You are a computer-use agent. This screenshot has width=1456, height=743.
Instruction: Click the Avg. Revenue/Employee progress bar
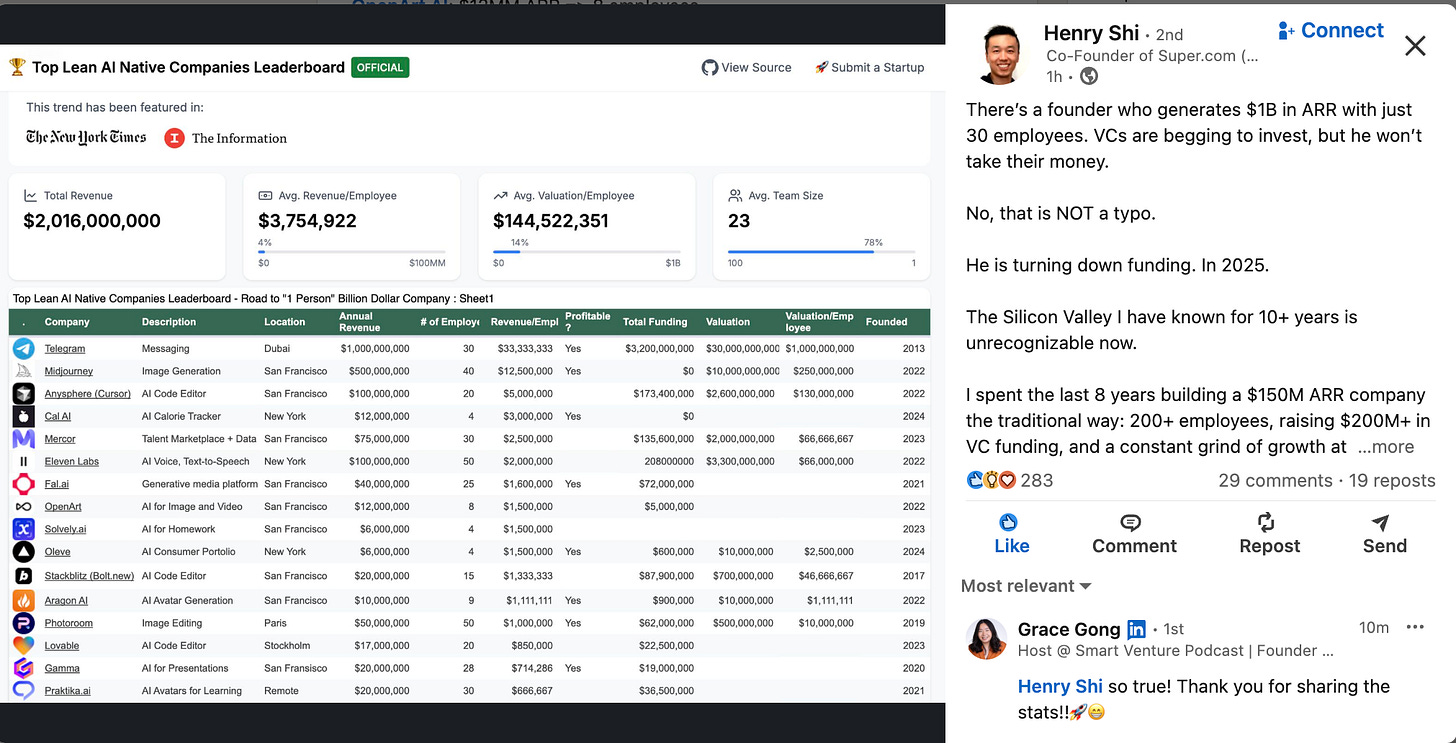coord(352,252)
